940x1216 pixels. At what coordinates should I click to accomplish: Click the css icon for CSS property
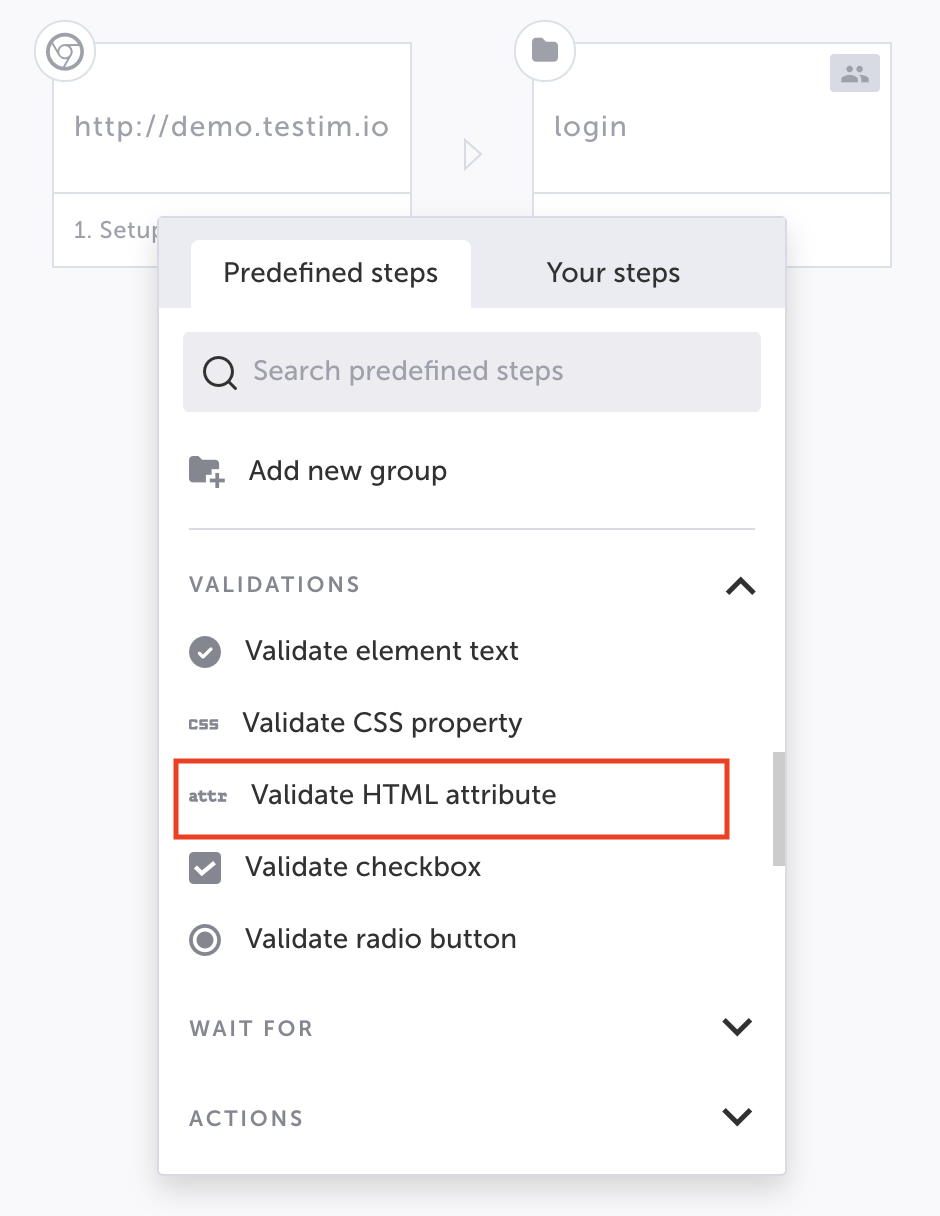203,724
